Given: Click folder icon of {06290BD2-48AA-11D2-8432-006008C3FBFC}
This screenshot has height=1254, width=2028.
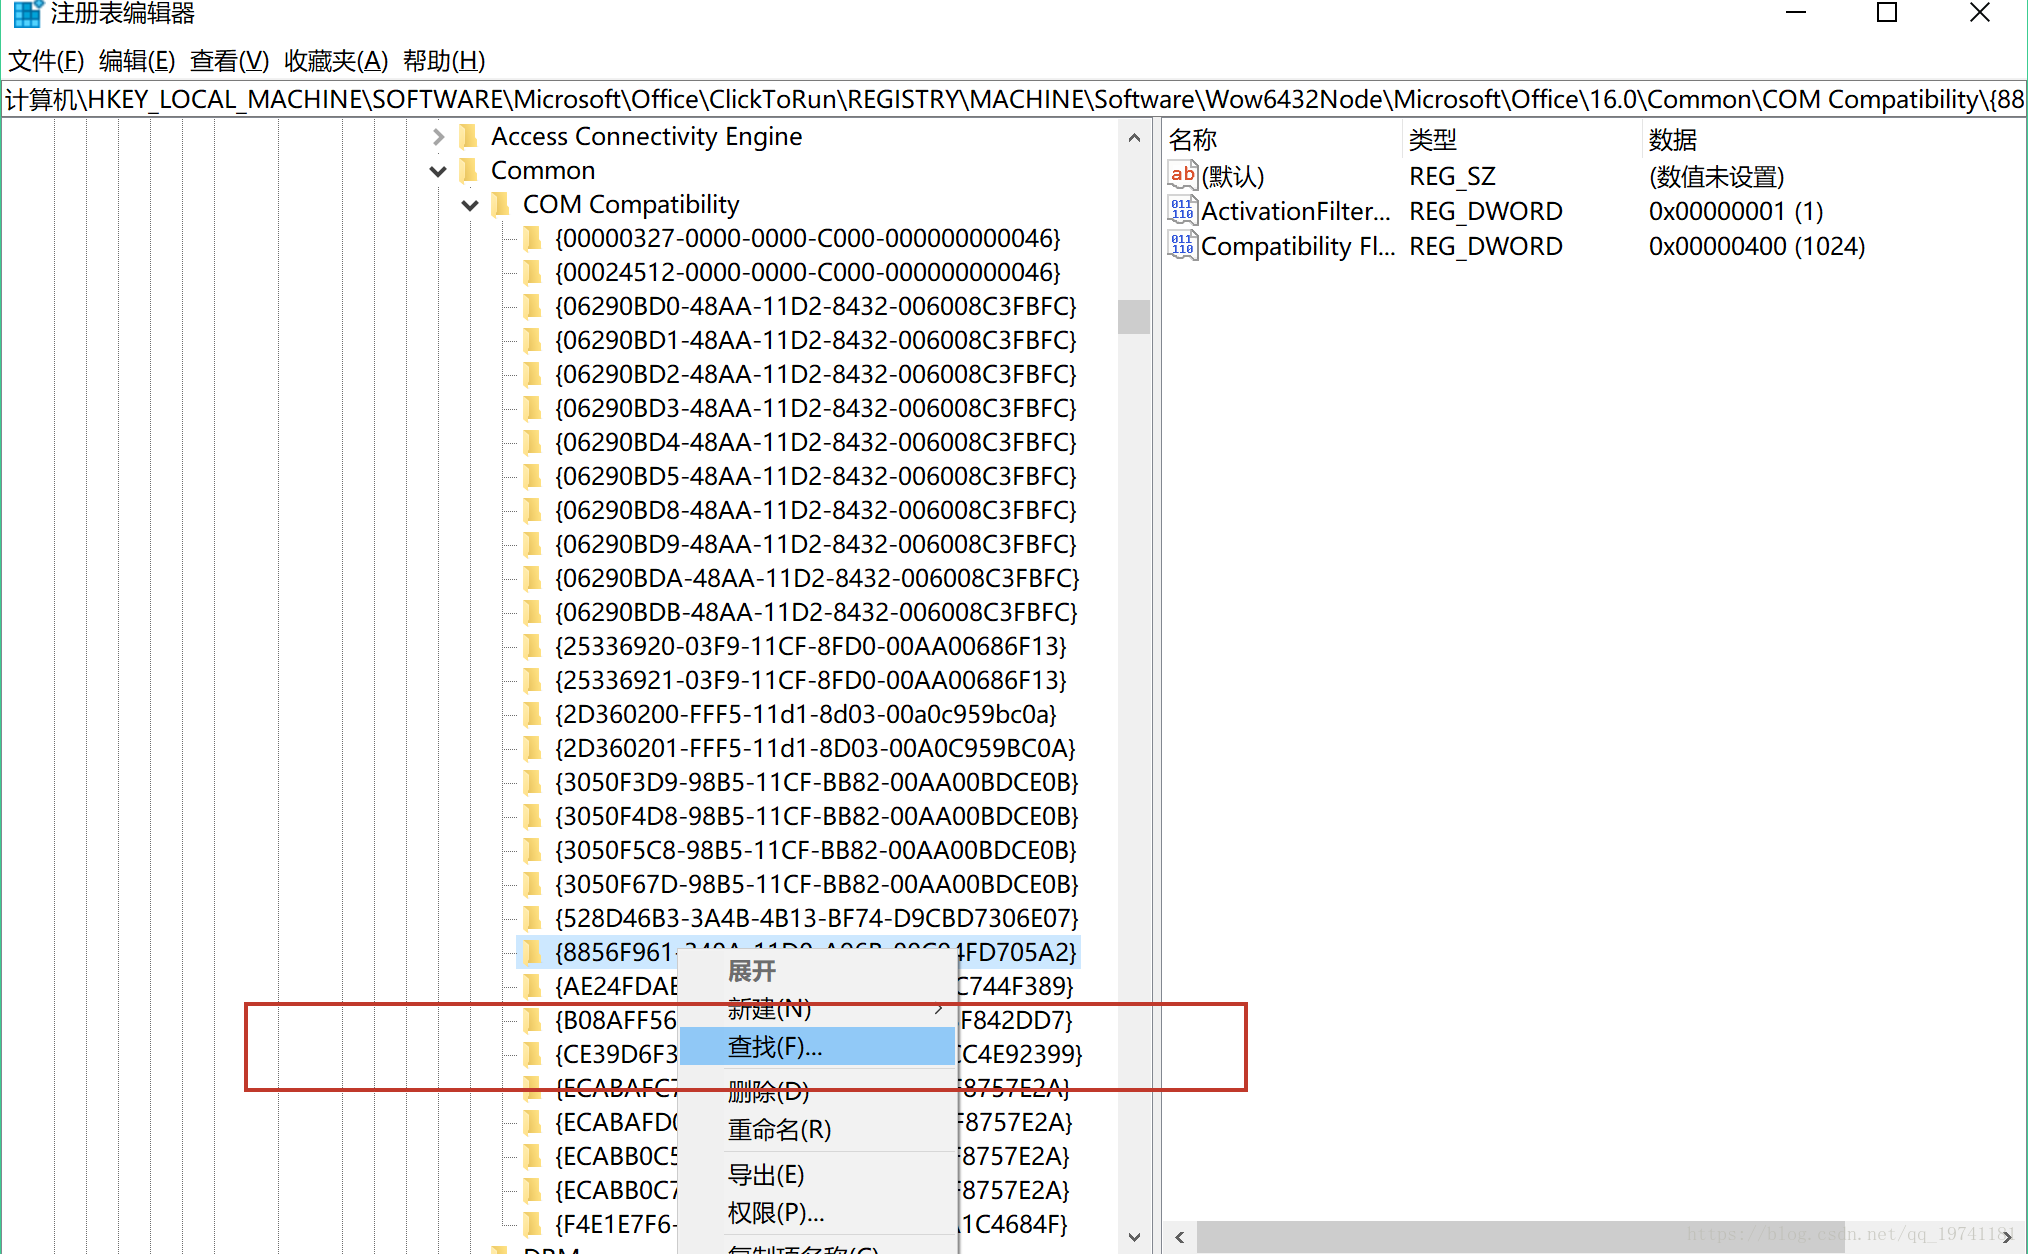Looking at the screenshot, I should [x=533, y=374].
